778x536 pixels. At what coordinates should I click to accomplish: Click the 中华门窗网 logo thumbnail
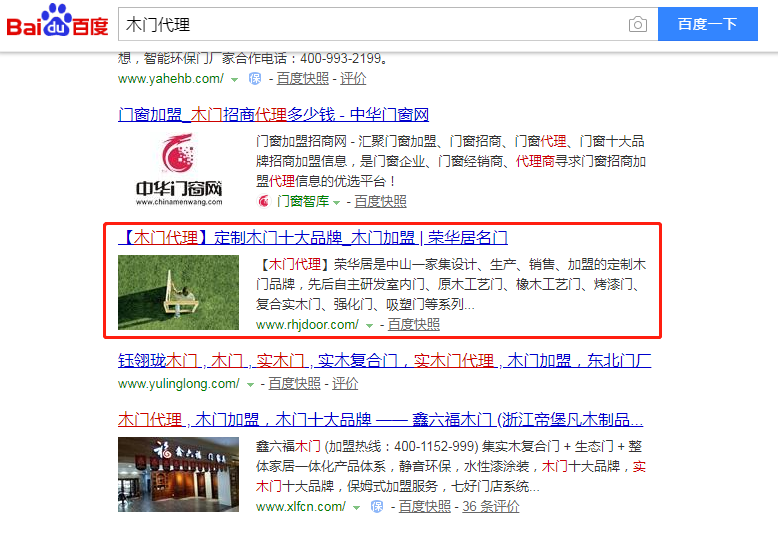click(179, 169)
